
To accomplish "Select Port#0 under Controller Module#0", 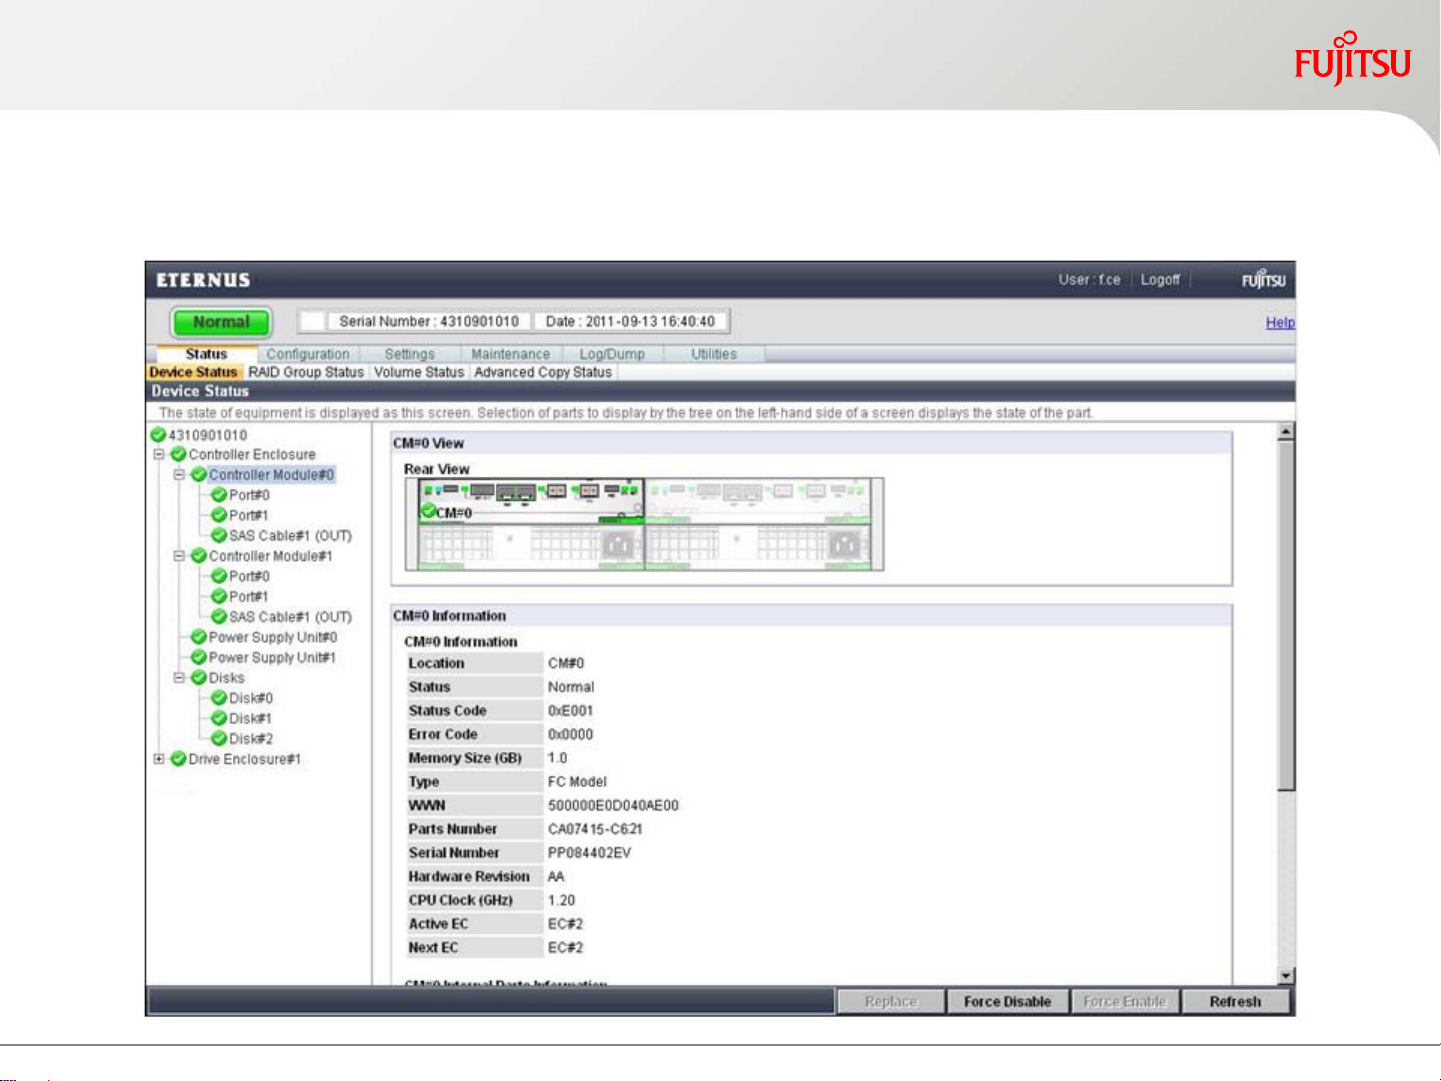I will coord(250,495).
